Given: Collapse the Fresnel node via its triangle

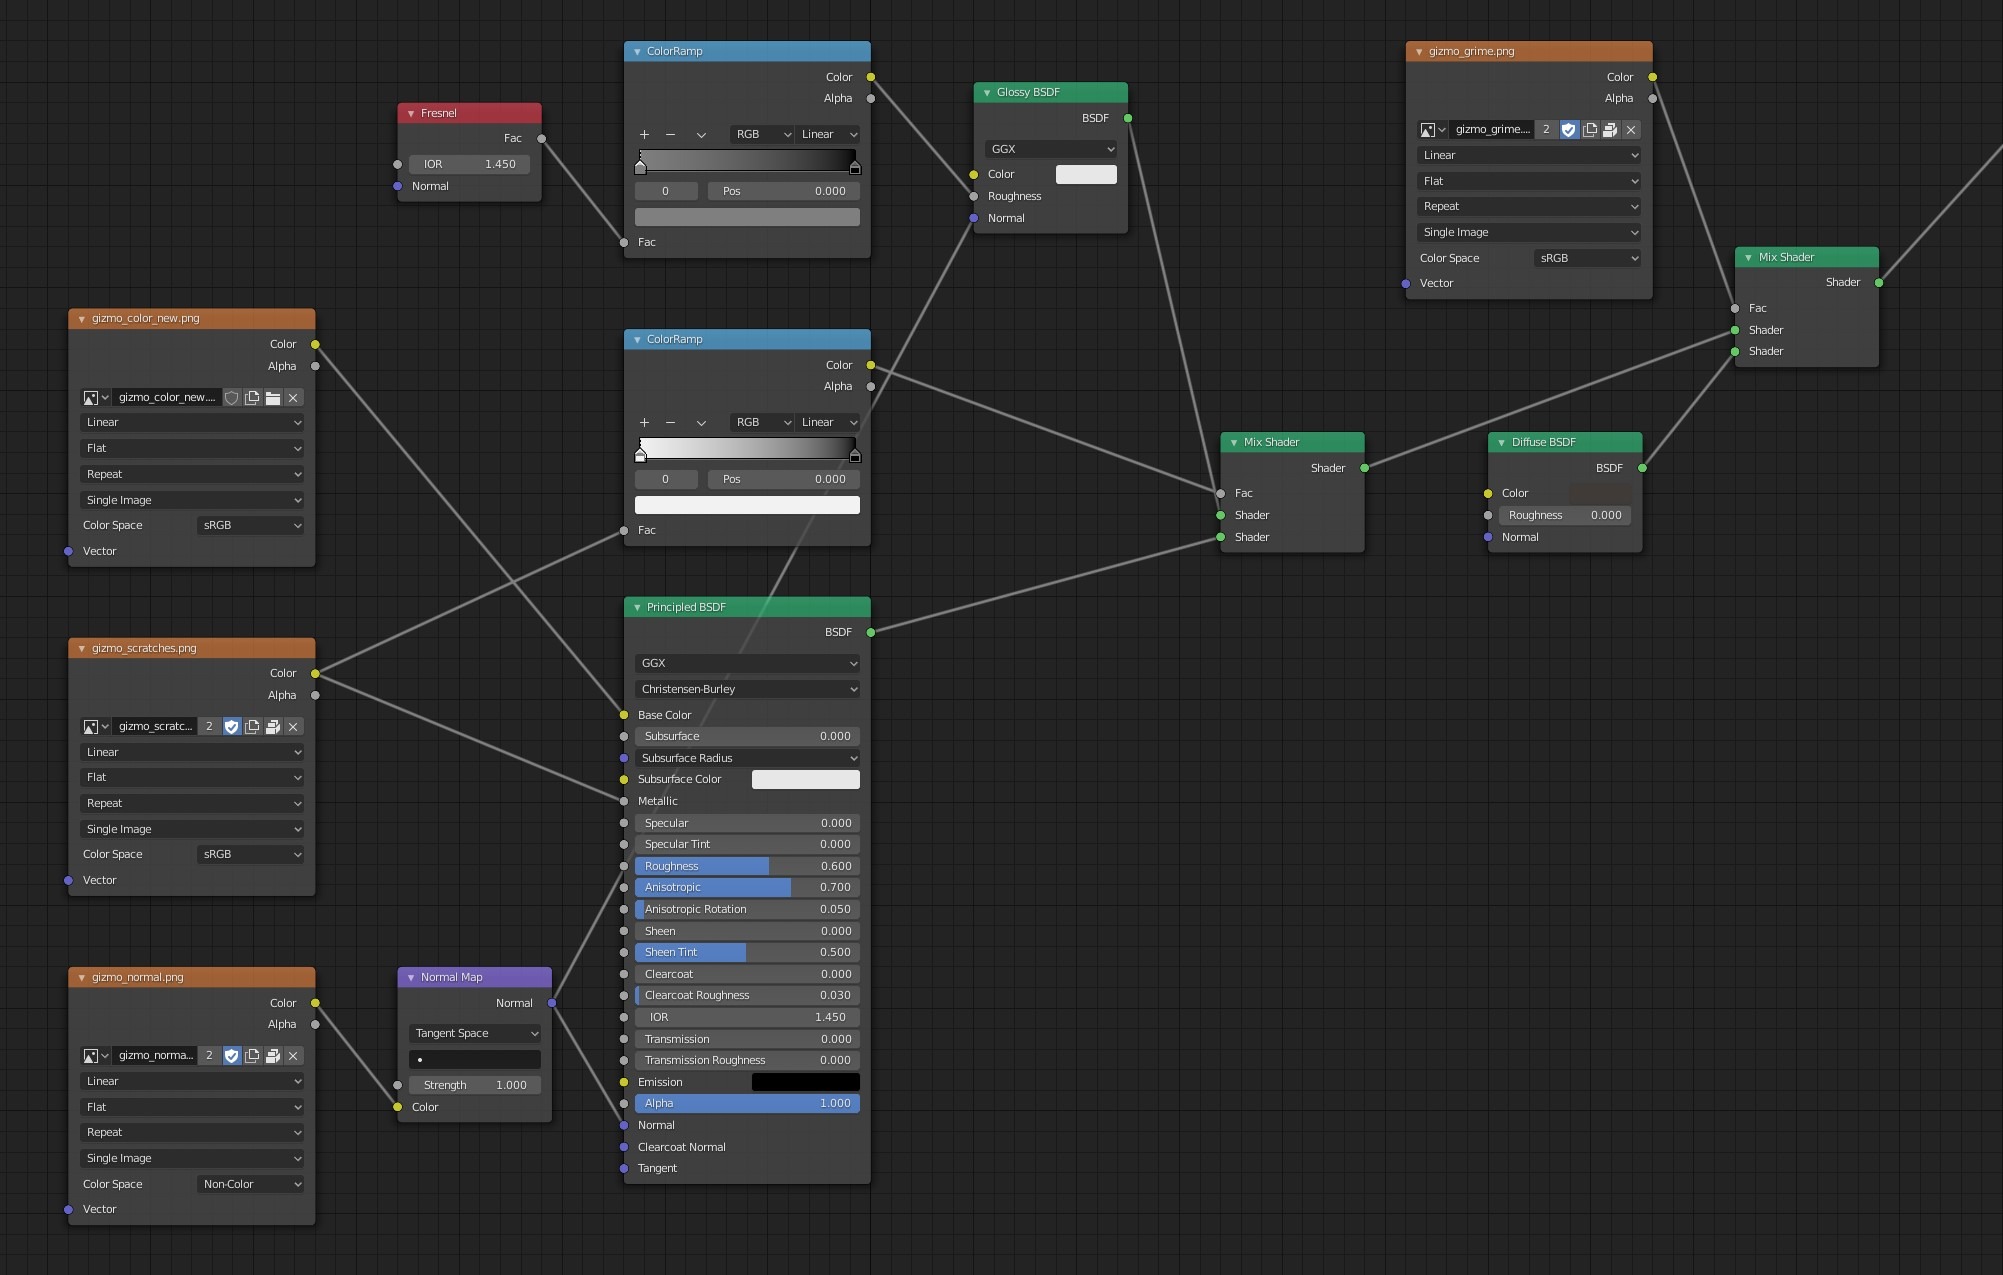Looking at the screenshot, I should [411, 113].
